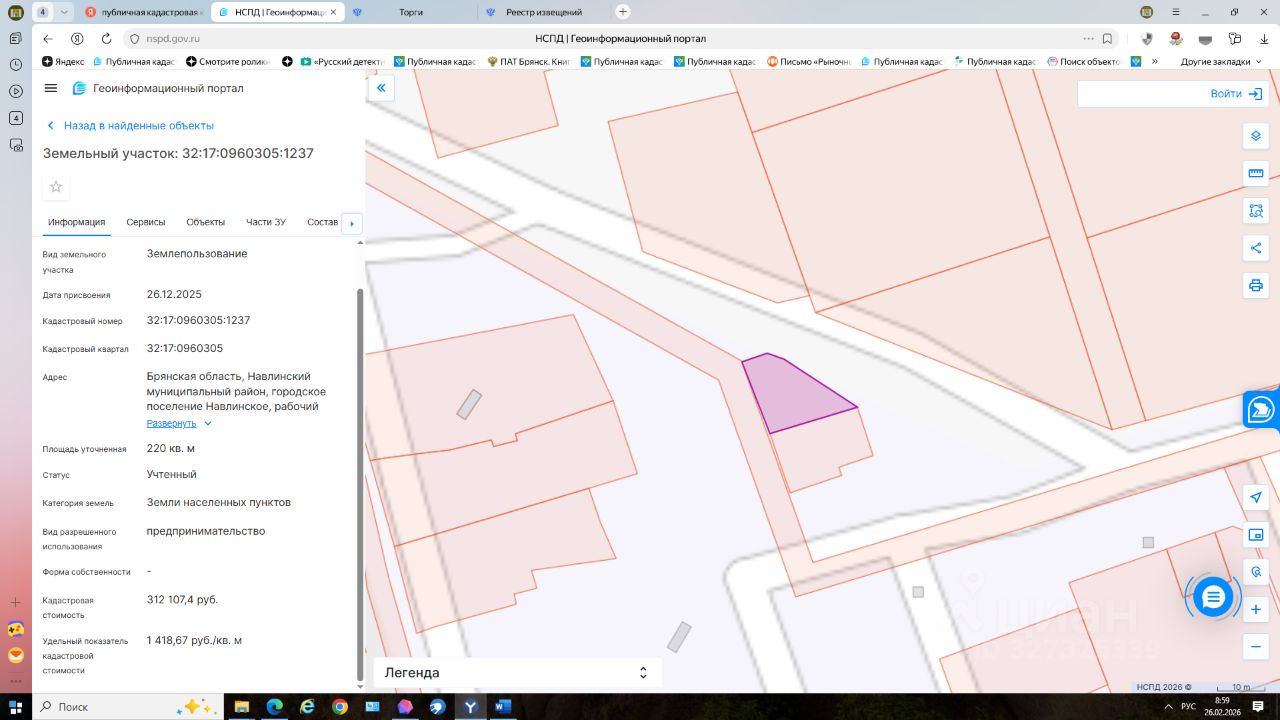Expand the full address with Развернуть

(179, 423)
